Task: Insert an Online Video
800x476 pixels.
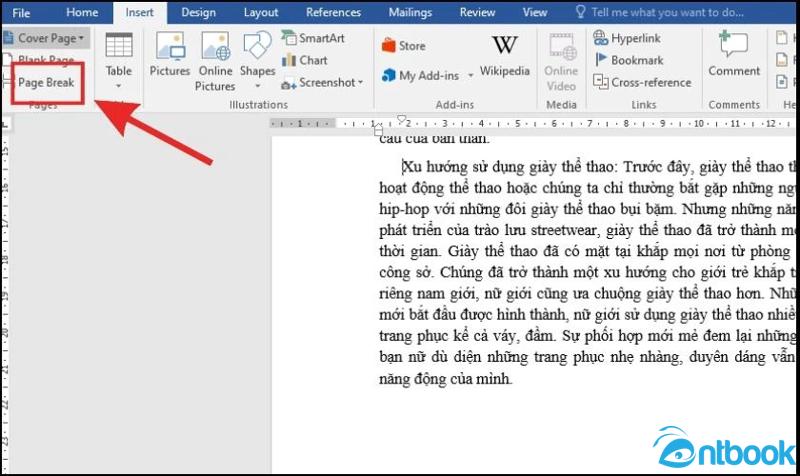Action: tap(561, 61)
